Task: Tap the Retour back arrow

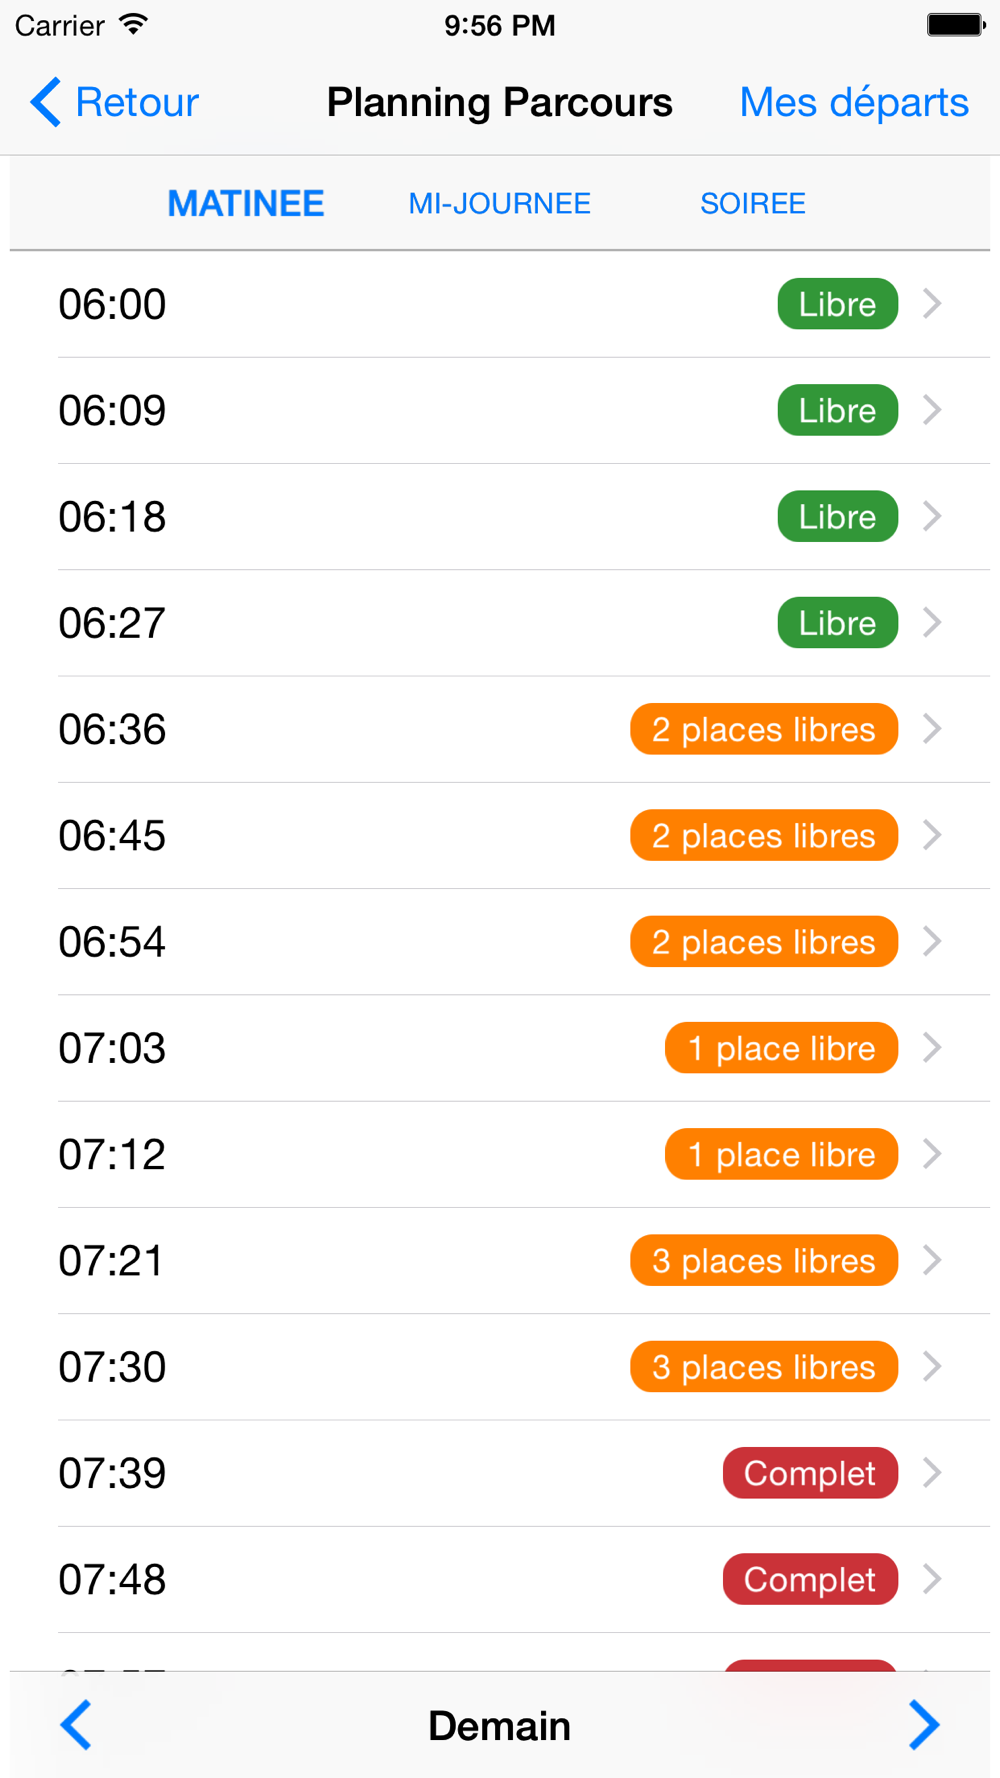Action: (47, 102)
